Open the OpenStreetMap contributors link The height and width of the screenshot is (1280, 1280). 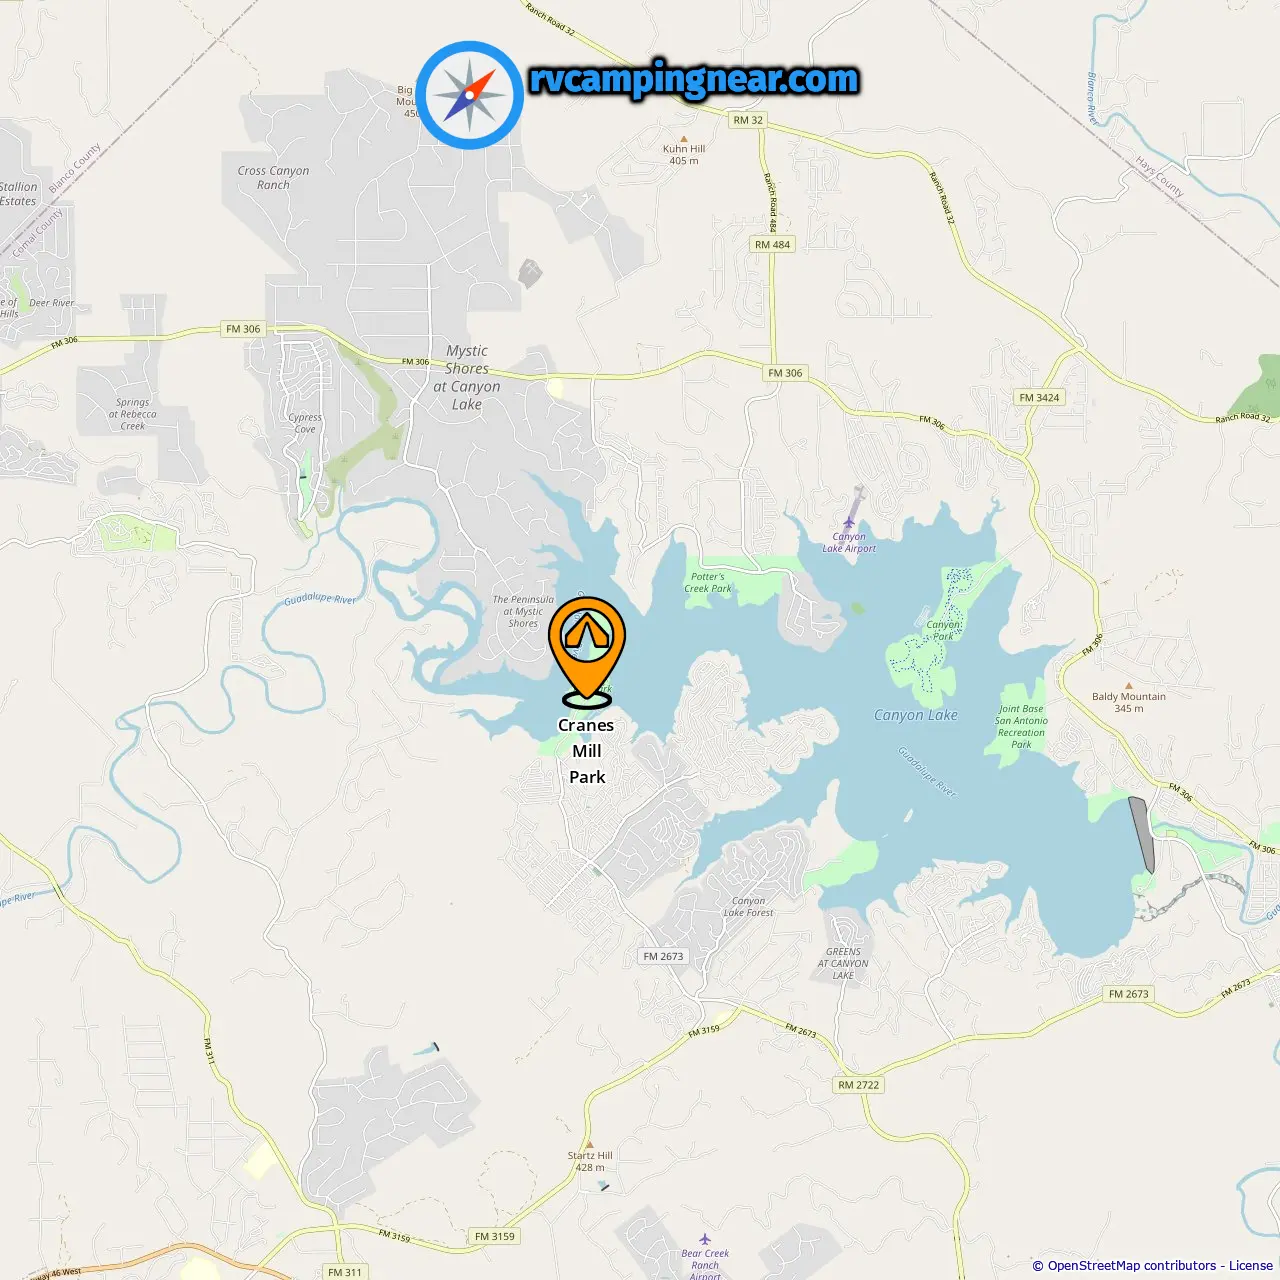point(1132,1265)
